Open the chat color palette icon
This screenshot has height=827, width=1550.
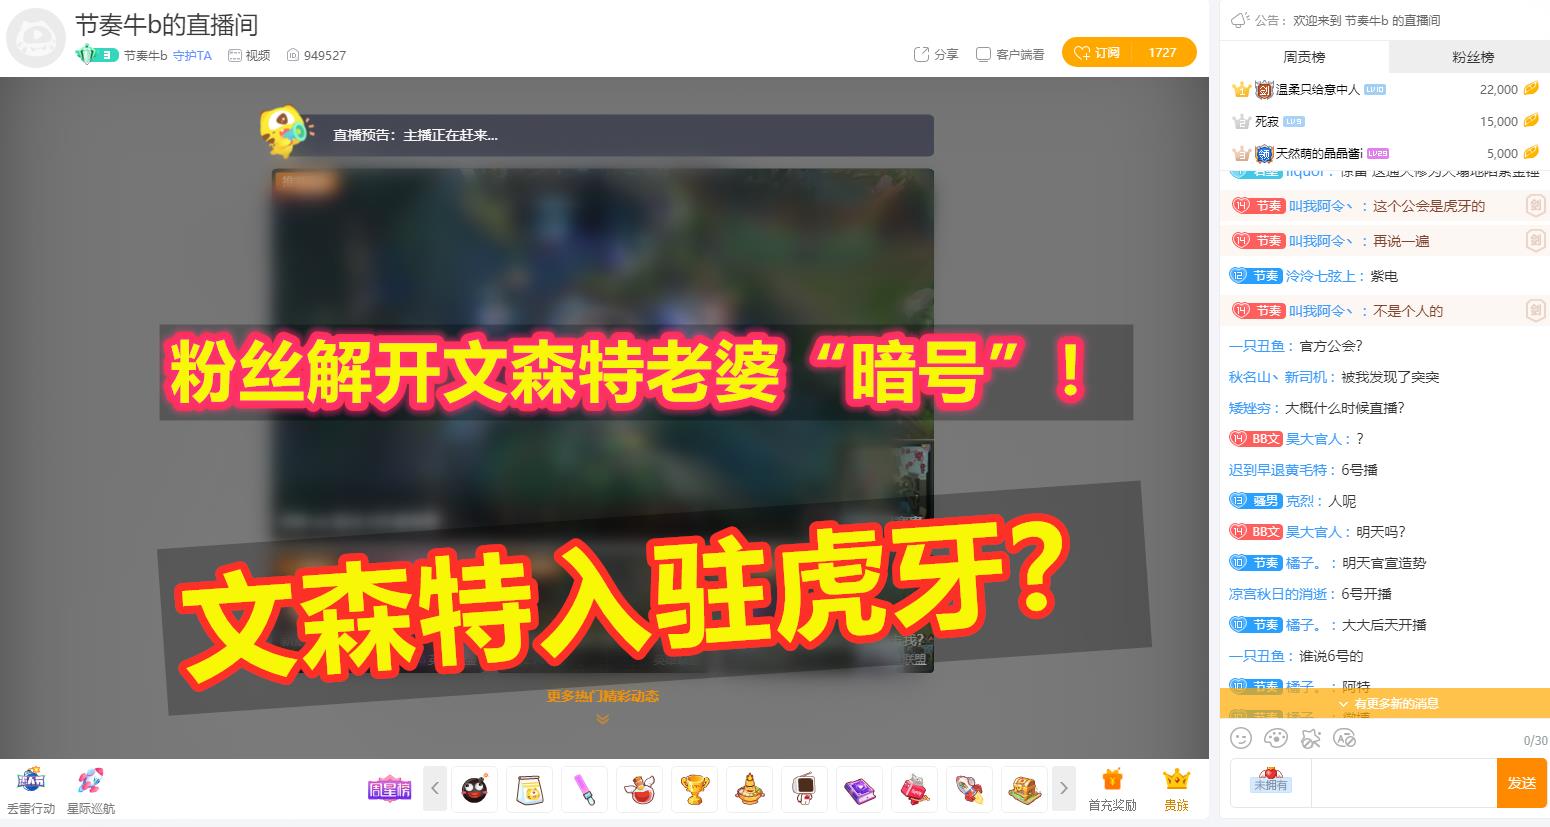[1276, 738]
